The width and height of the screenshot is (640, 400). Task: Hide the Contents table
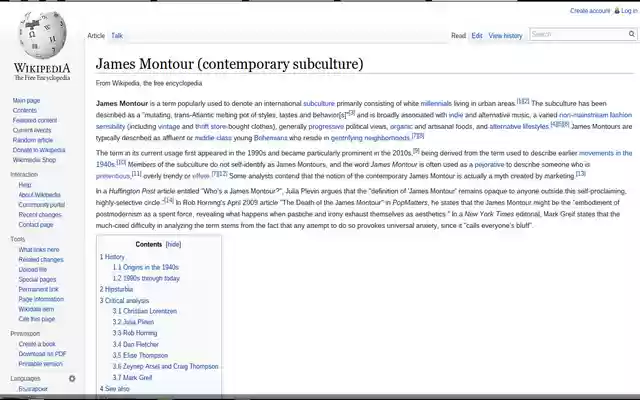[173, 244]
